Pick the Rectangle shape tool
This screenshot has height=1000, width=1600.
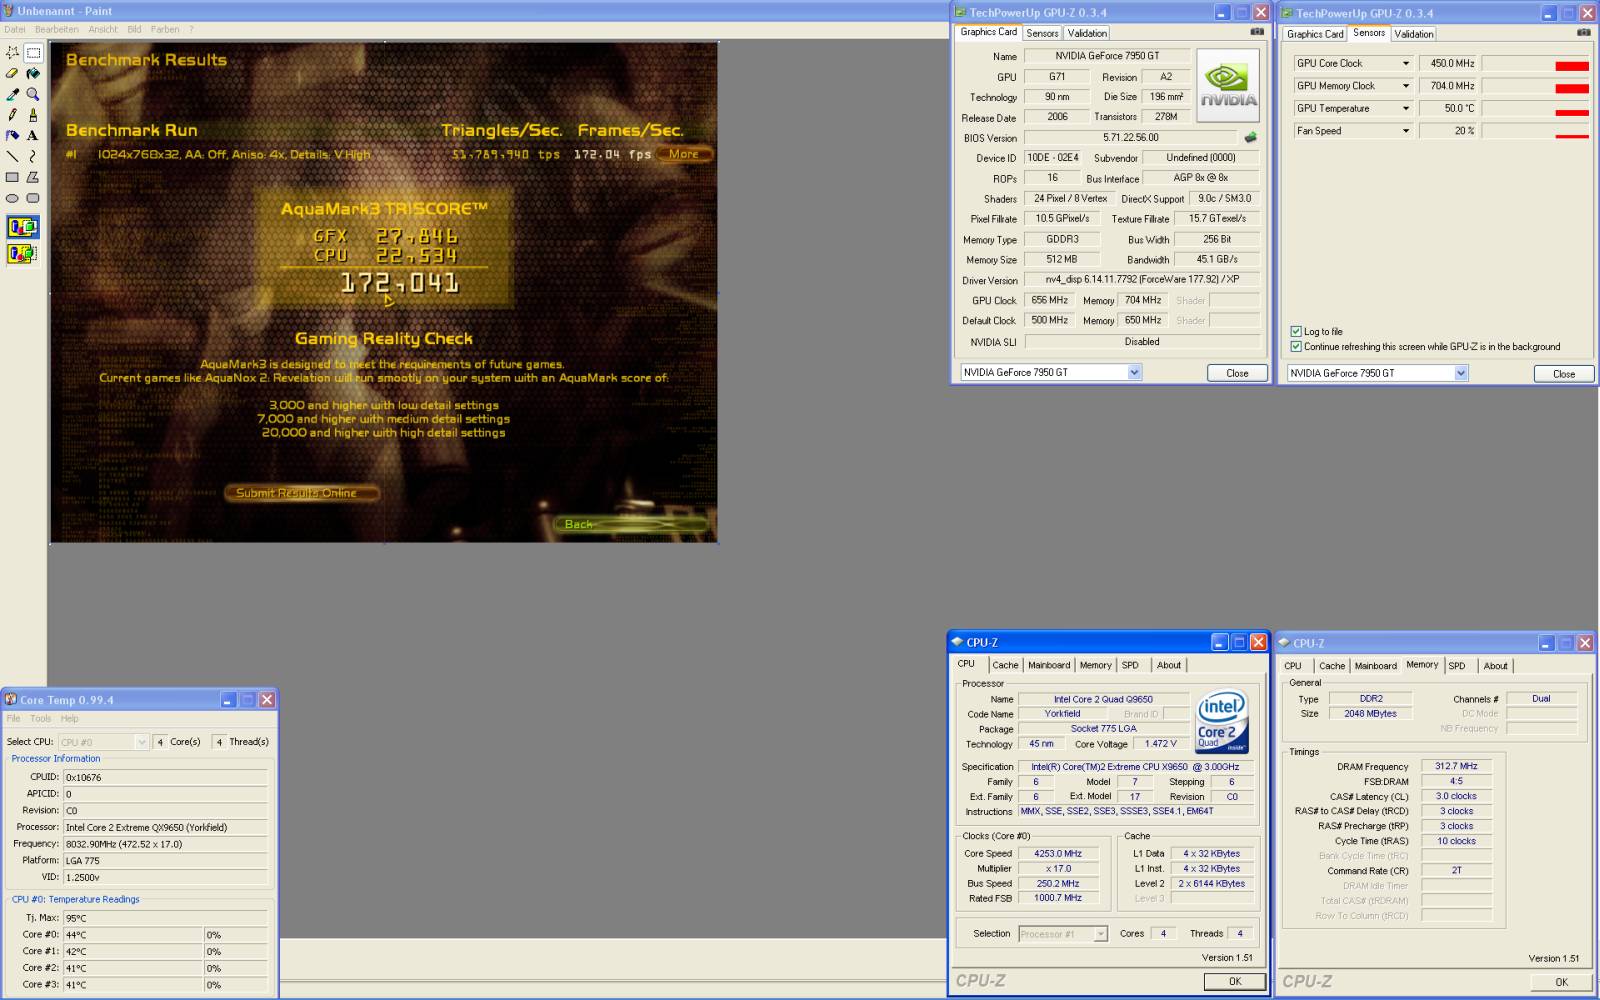tap(12, 177)
